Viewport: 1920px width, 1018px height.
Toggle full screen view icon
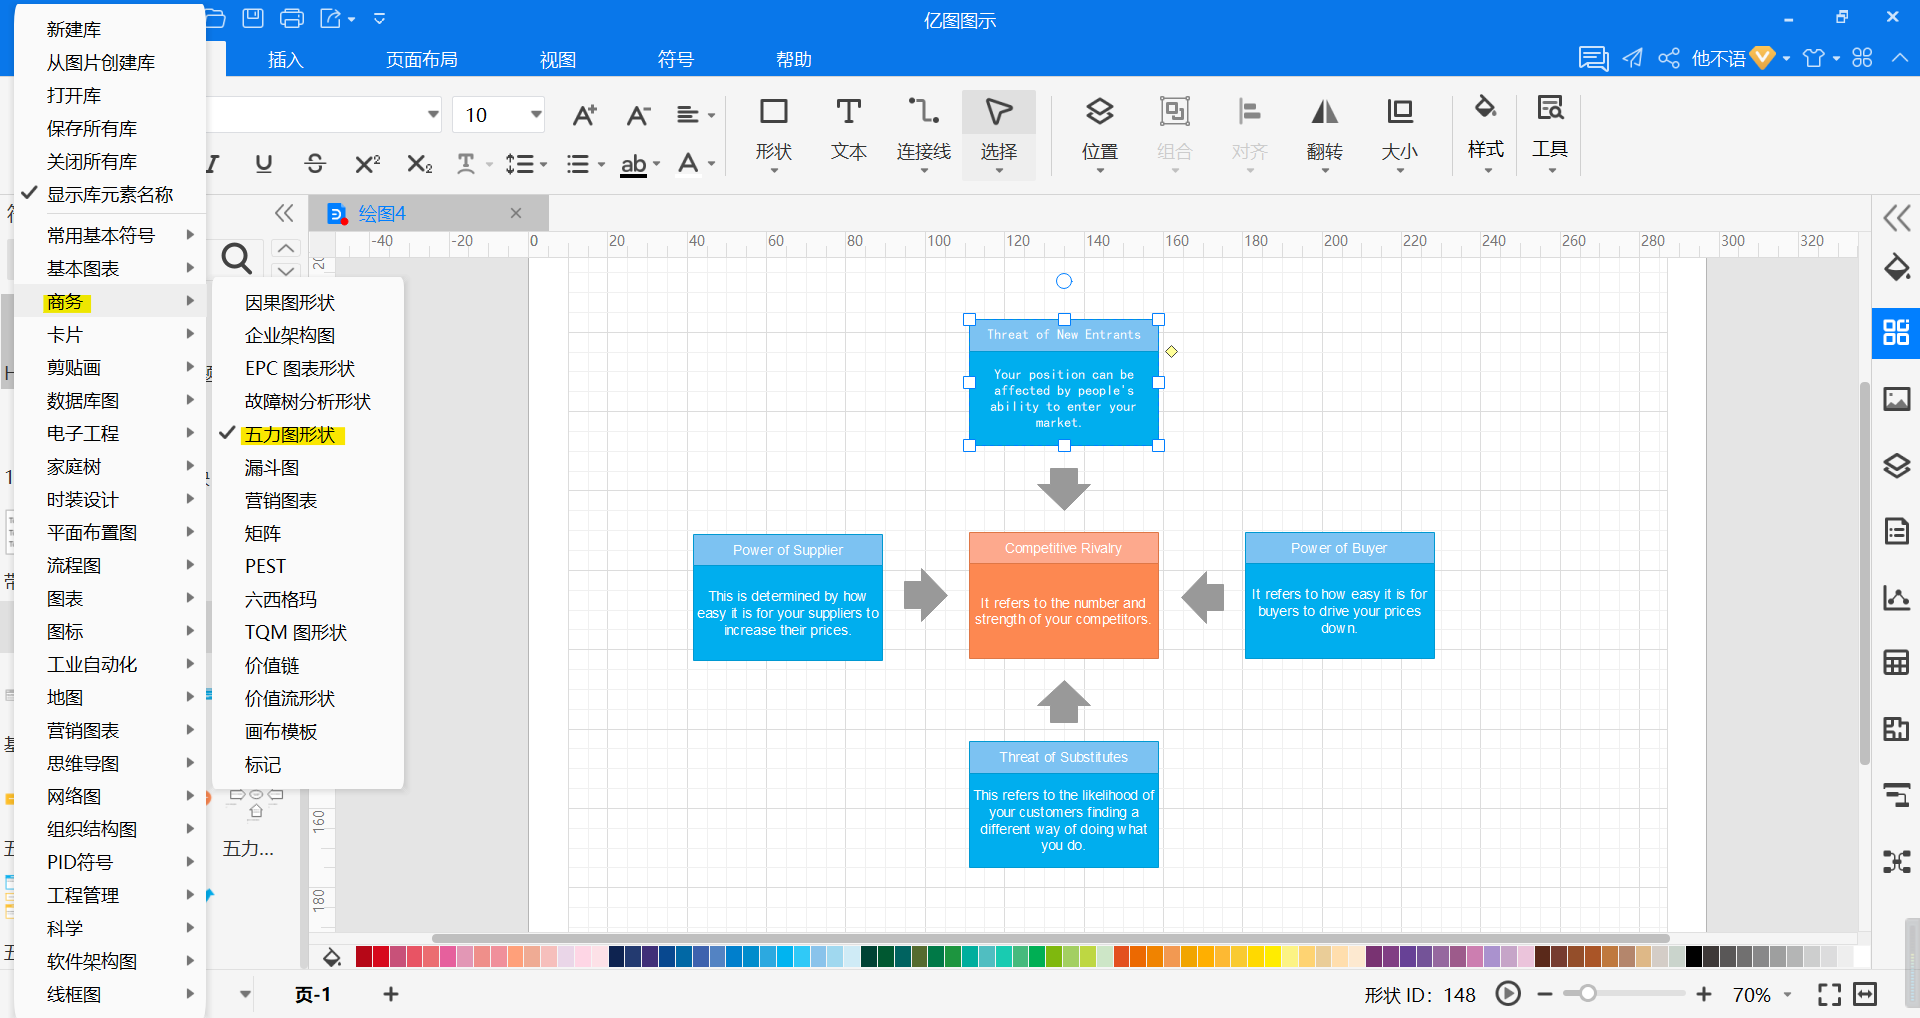pos(1829,994)
